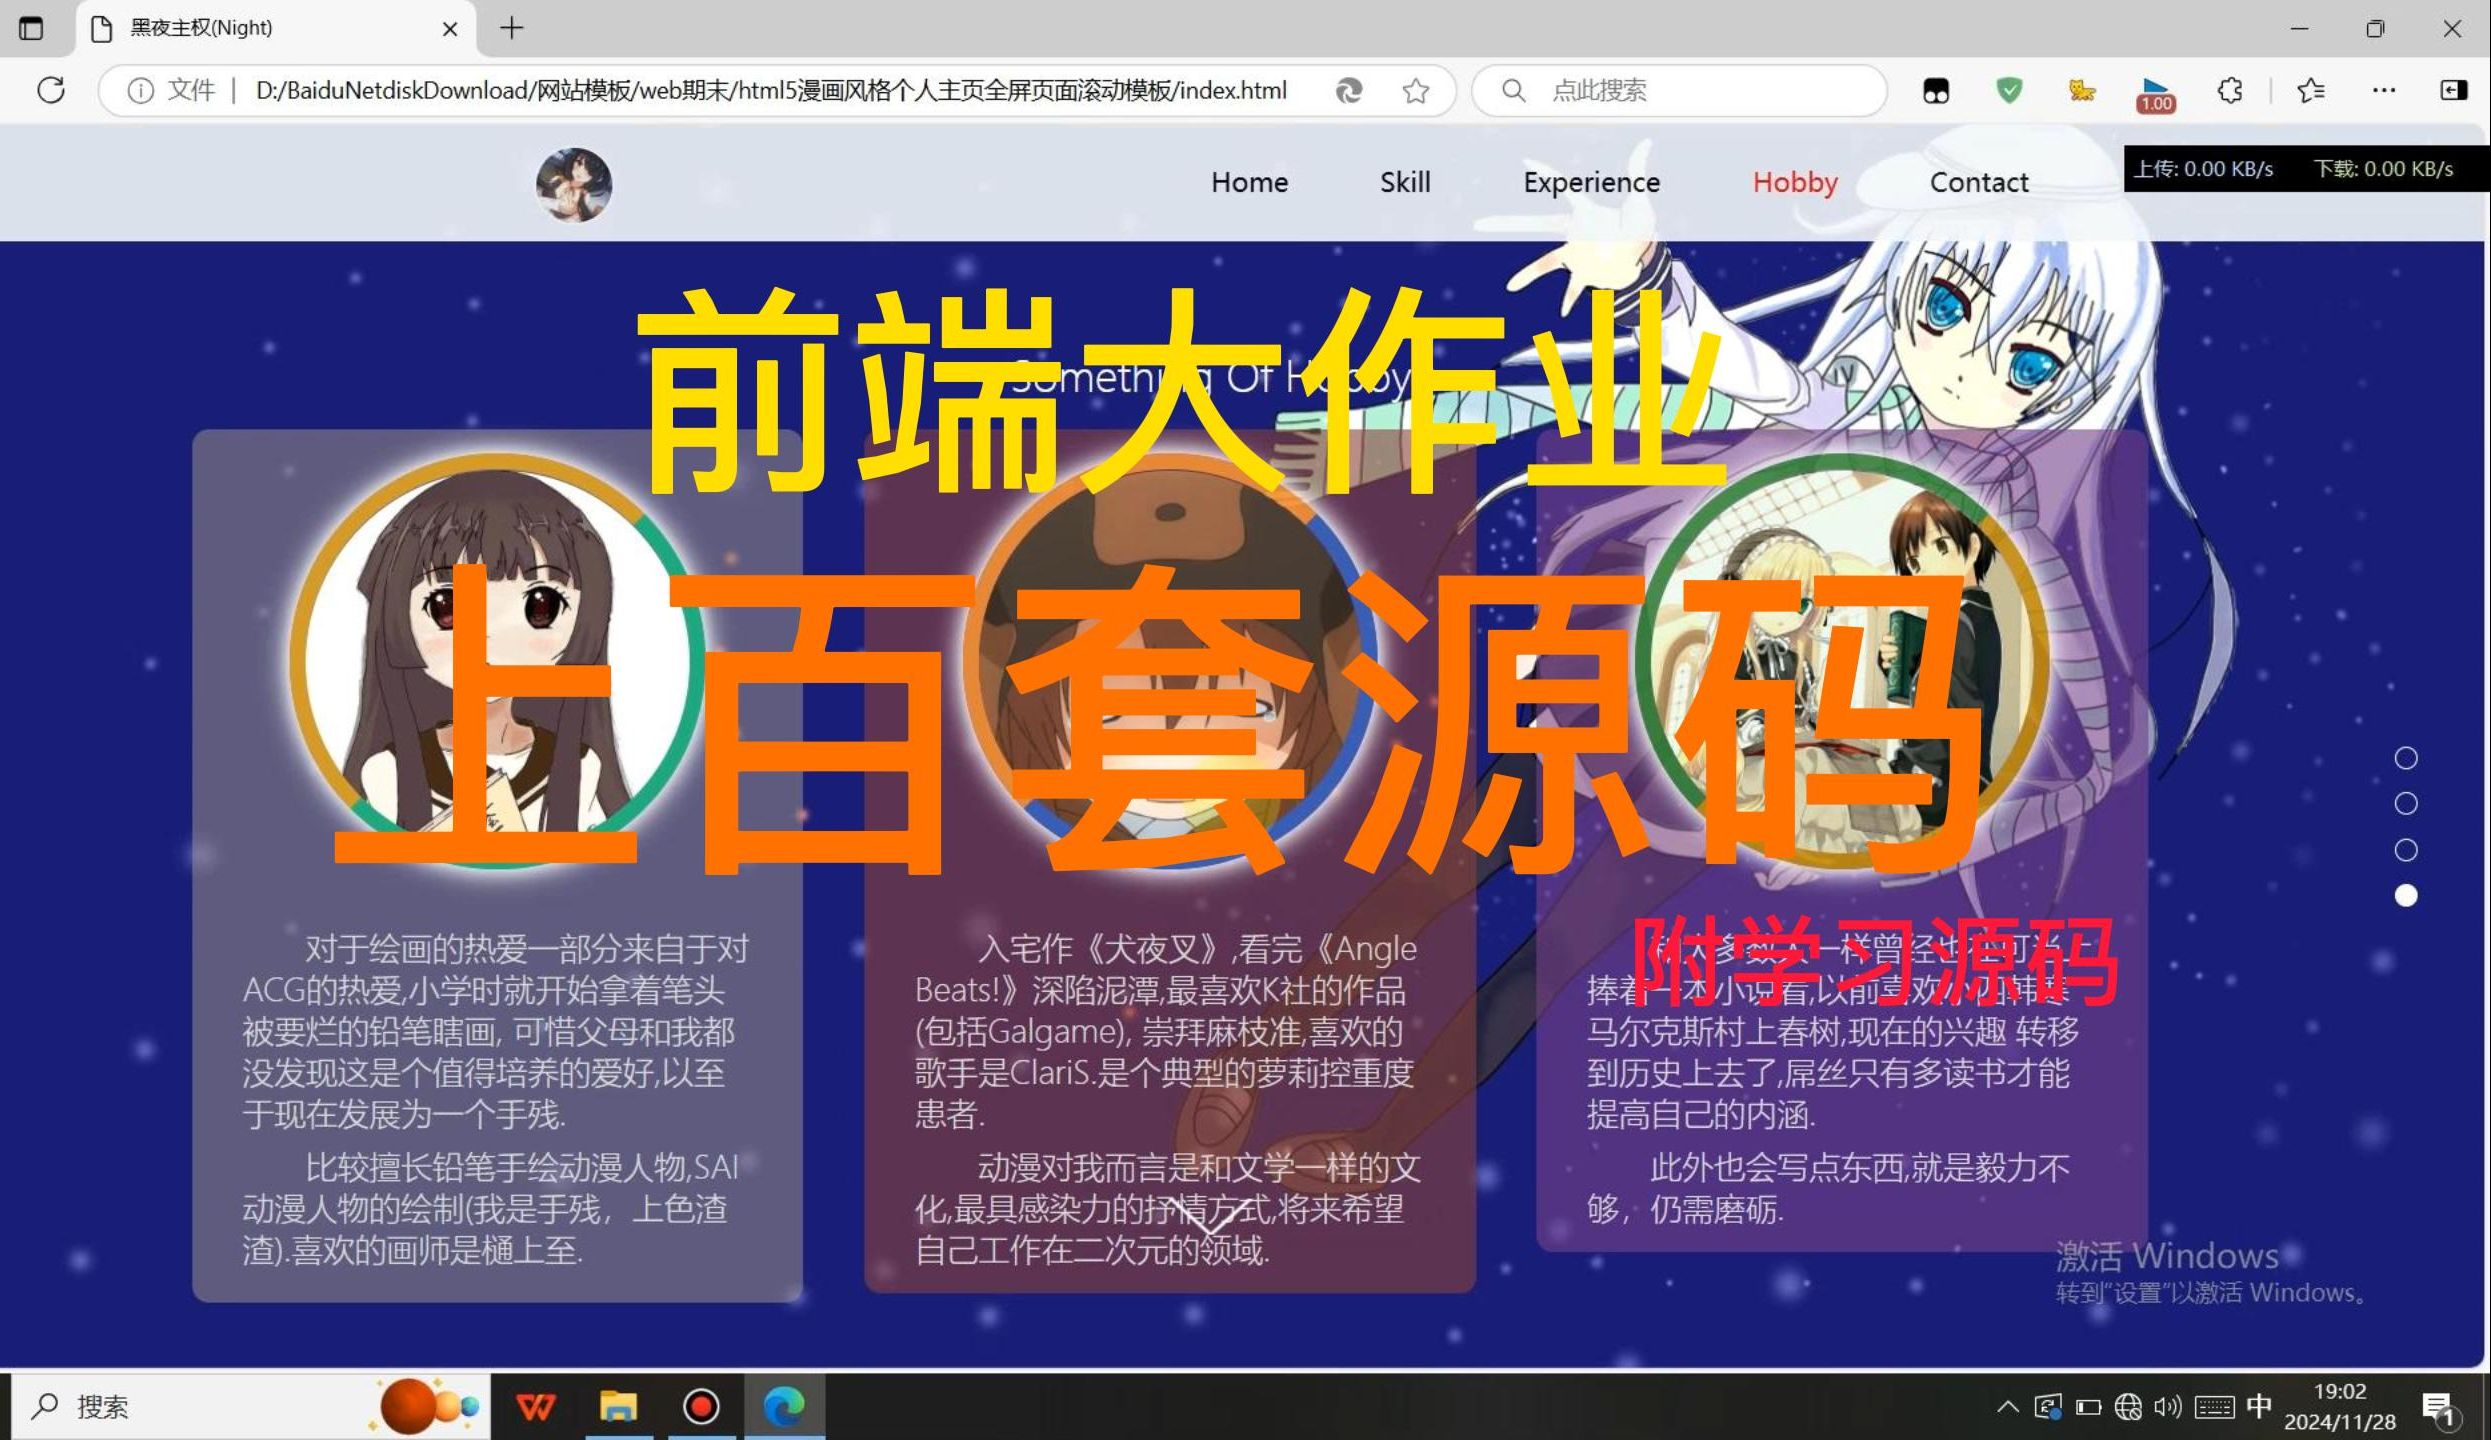This screenshot has width=2491, height=1440.
Task: Toggle the browser sidebar icon
Action: tap(2454, 91)
